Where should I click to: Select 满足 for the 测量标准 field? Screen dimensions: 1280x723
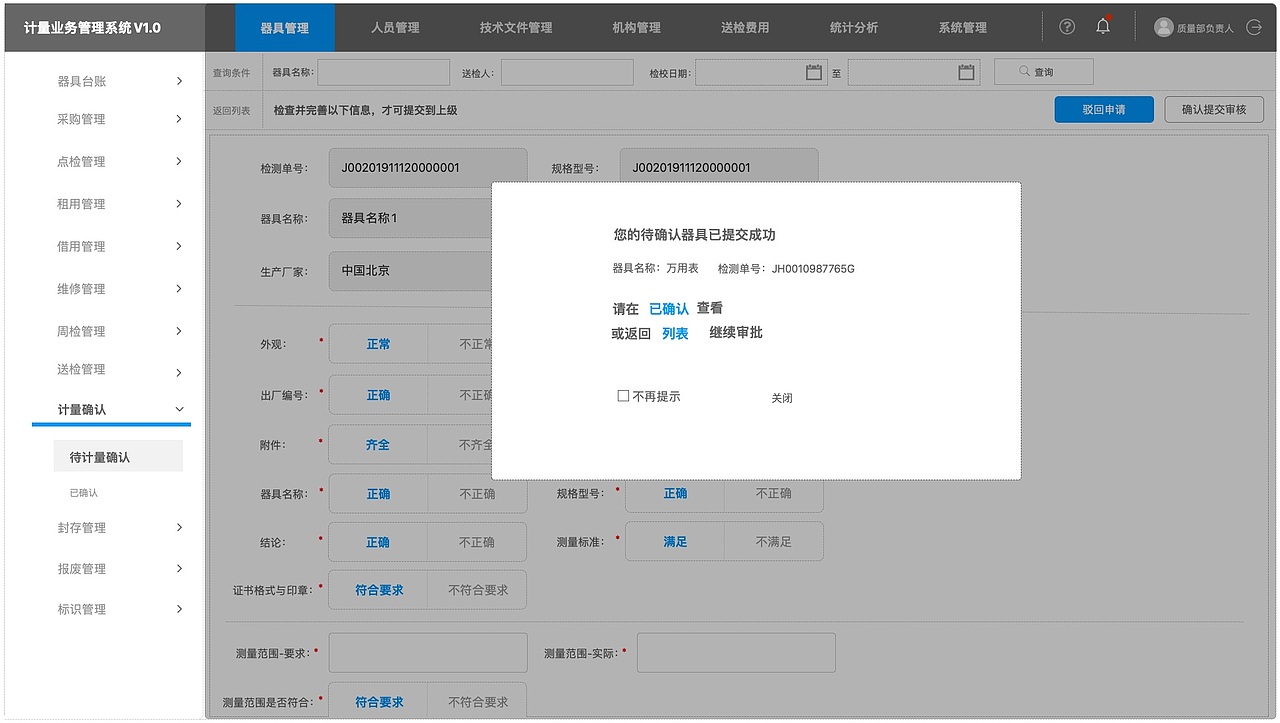(x=674, y=541)
